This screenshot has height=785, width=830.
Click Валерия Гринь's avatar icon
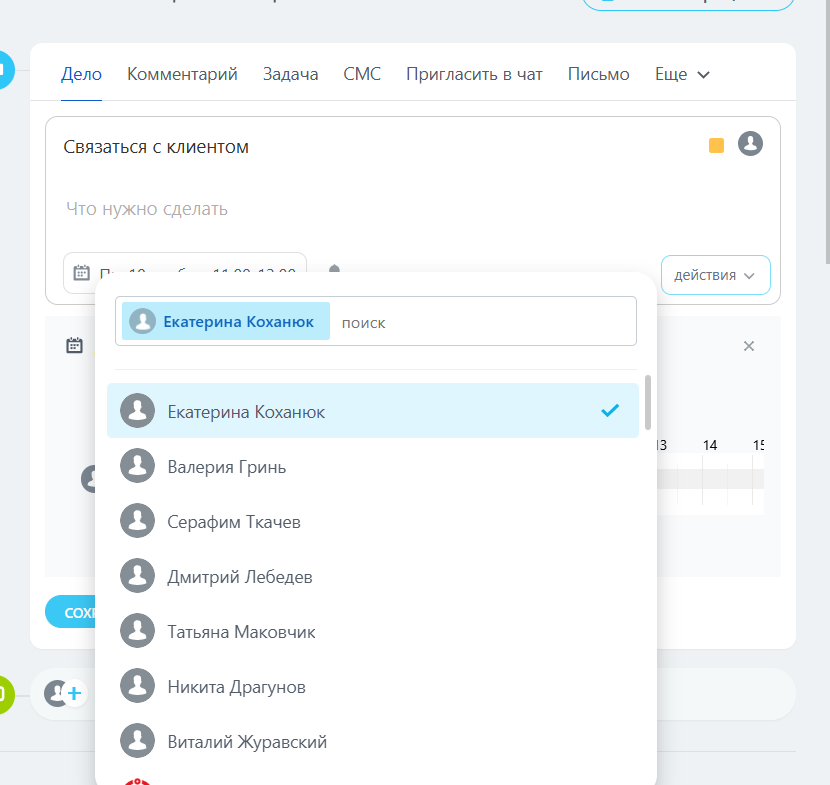138,466
